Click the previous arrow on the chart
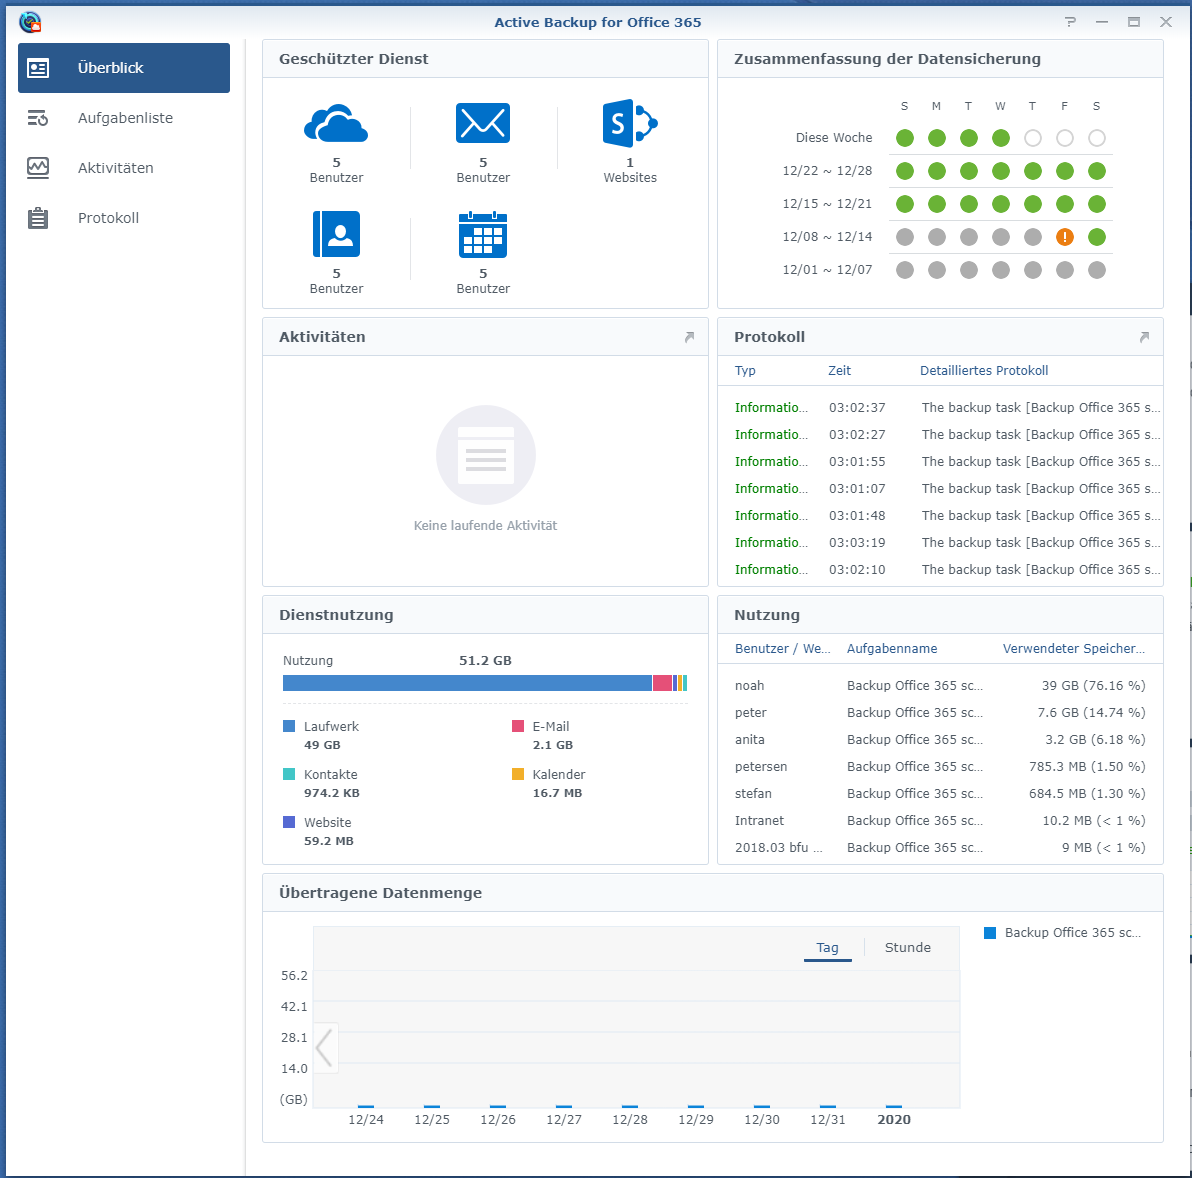 point(325,1048)
